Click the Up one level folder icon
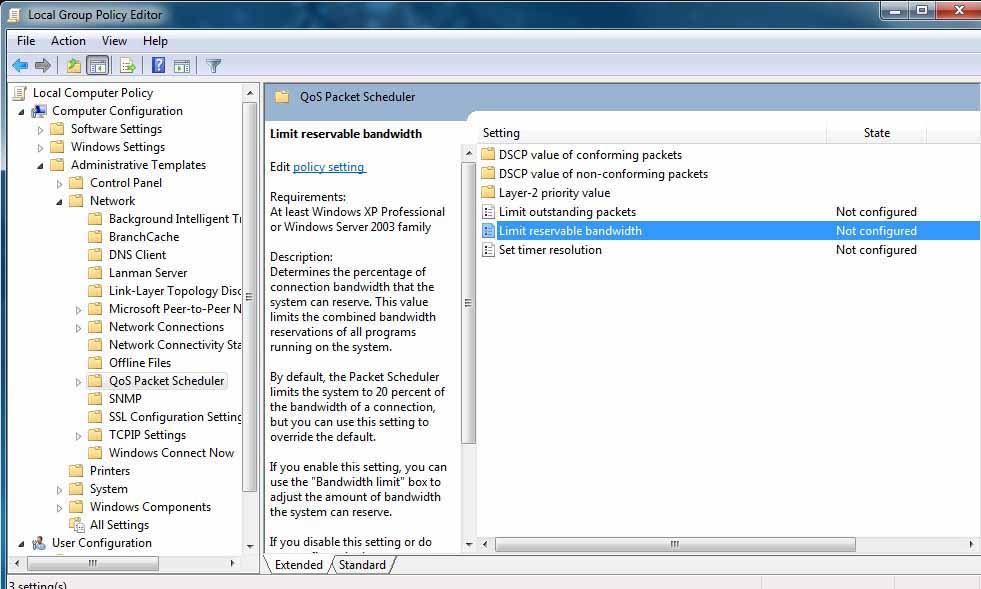 [x=73, y=66]
